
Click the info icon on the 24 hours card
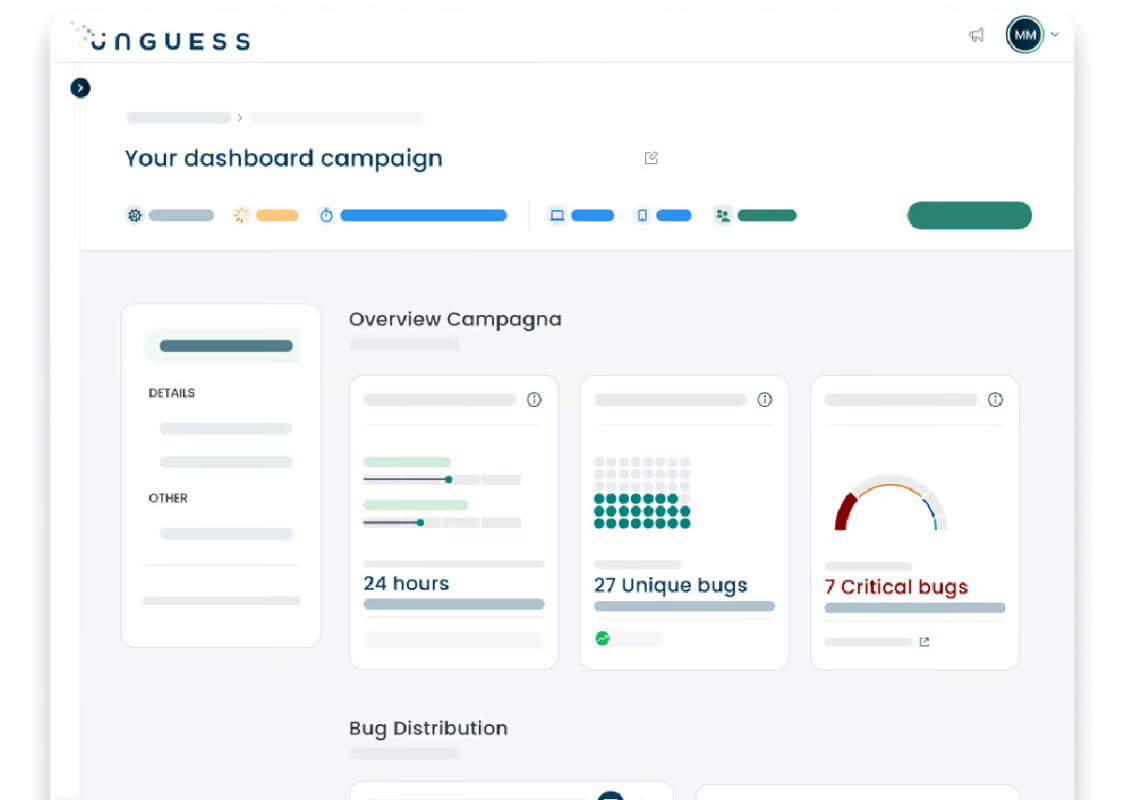534,400
